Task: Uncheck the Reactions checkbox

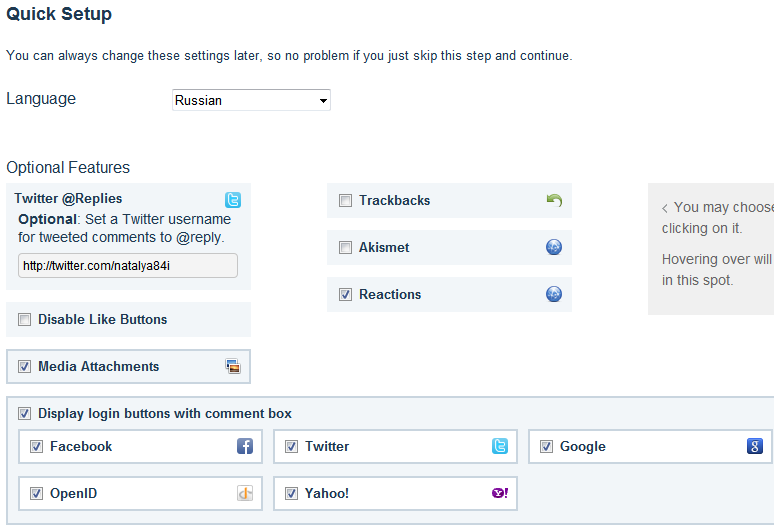Action: coord(346,294)
